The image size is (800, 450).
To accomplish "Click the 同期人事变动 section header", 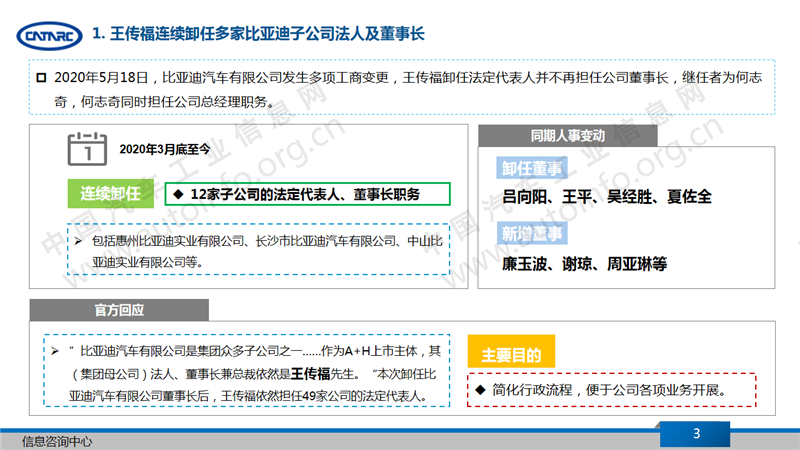I will coord(568,136).
